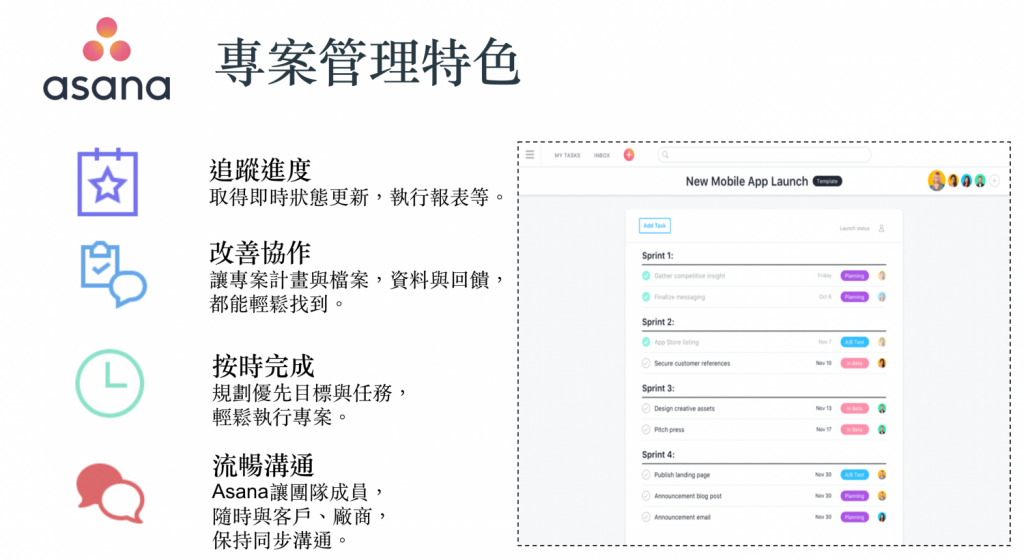
Task: Open A/B Test tag on Publish landing page
Action: click(x=854, y=475)
